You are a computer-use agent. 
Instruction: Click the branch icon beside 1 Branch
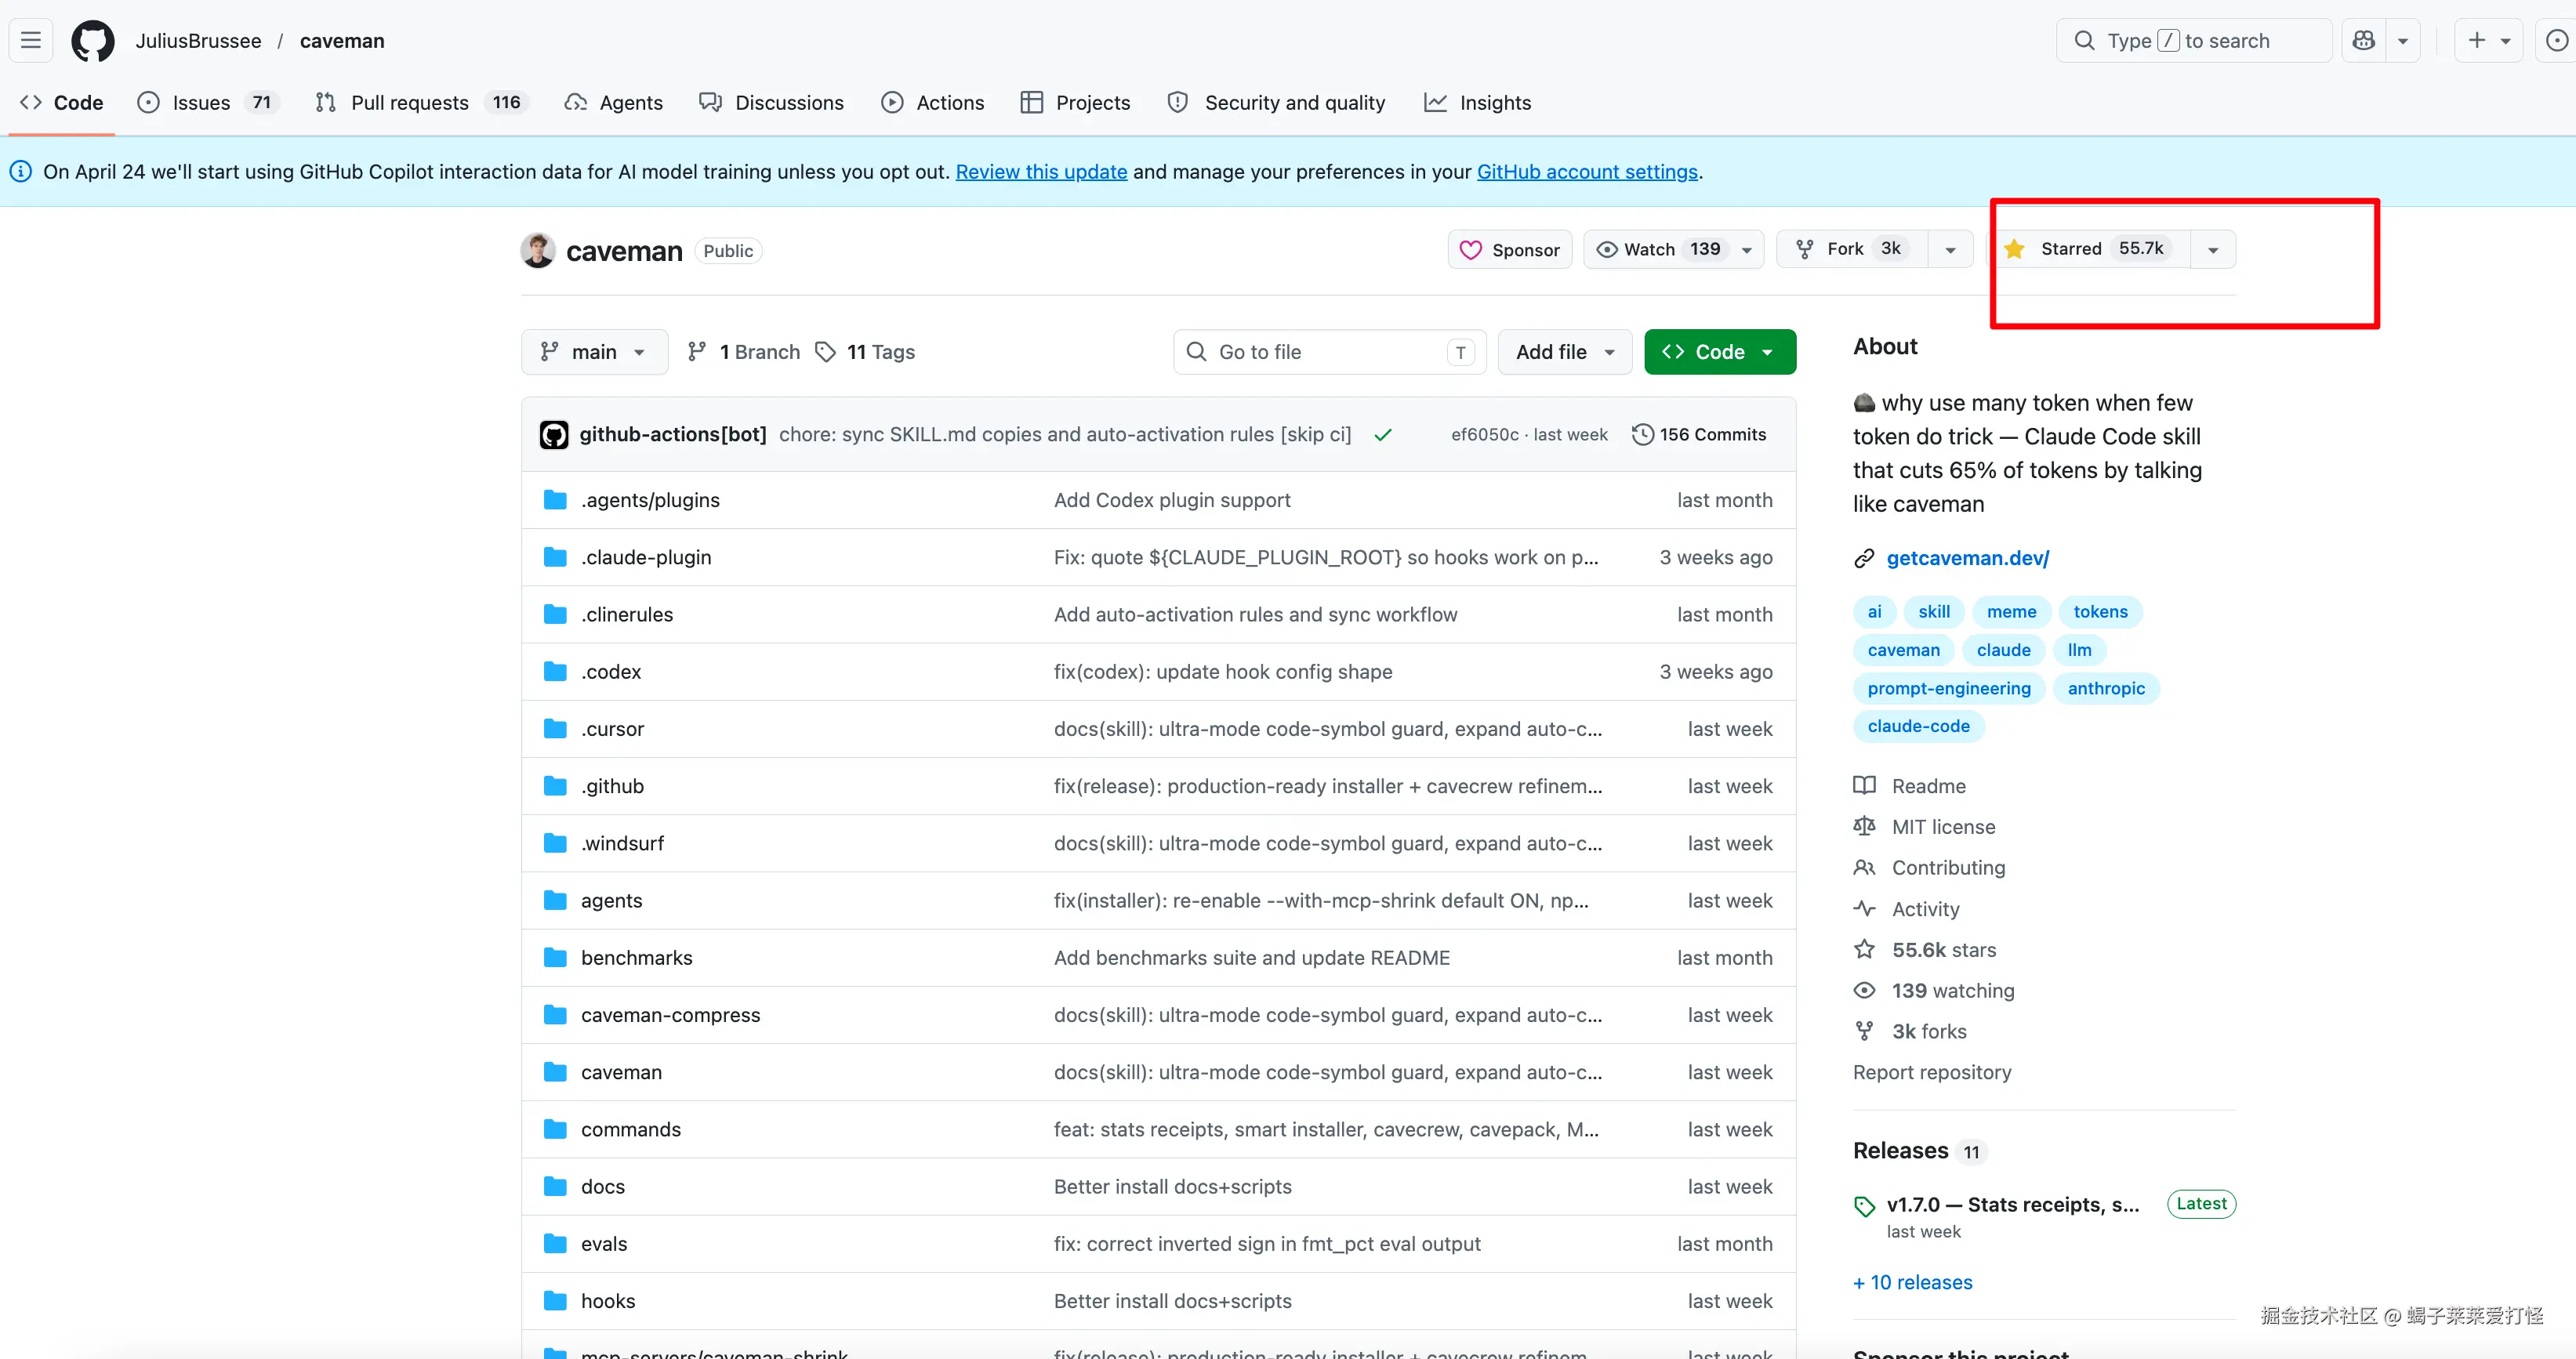coord(697,352)
